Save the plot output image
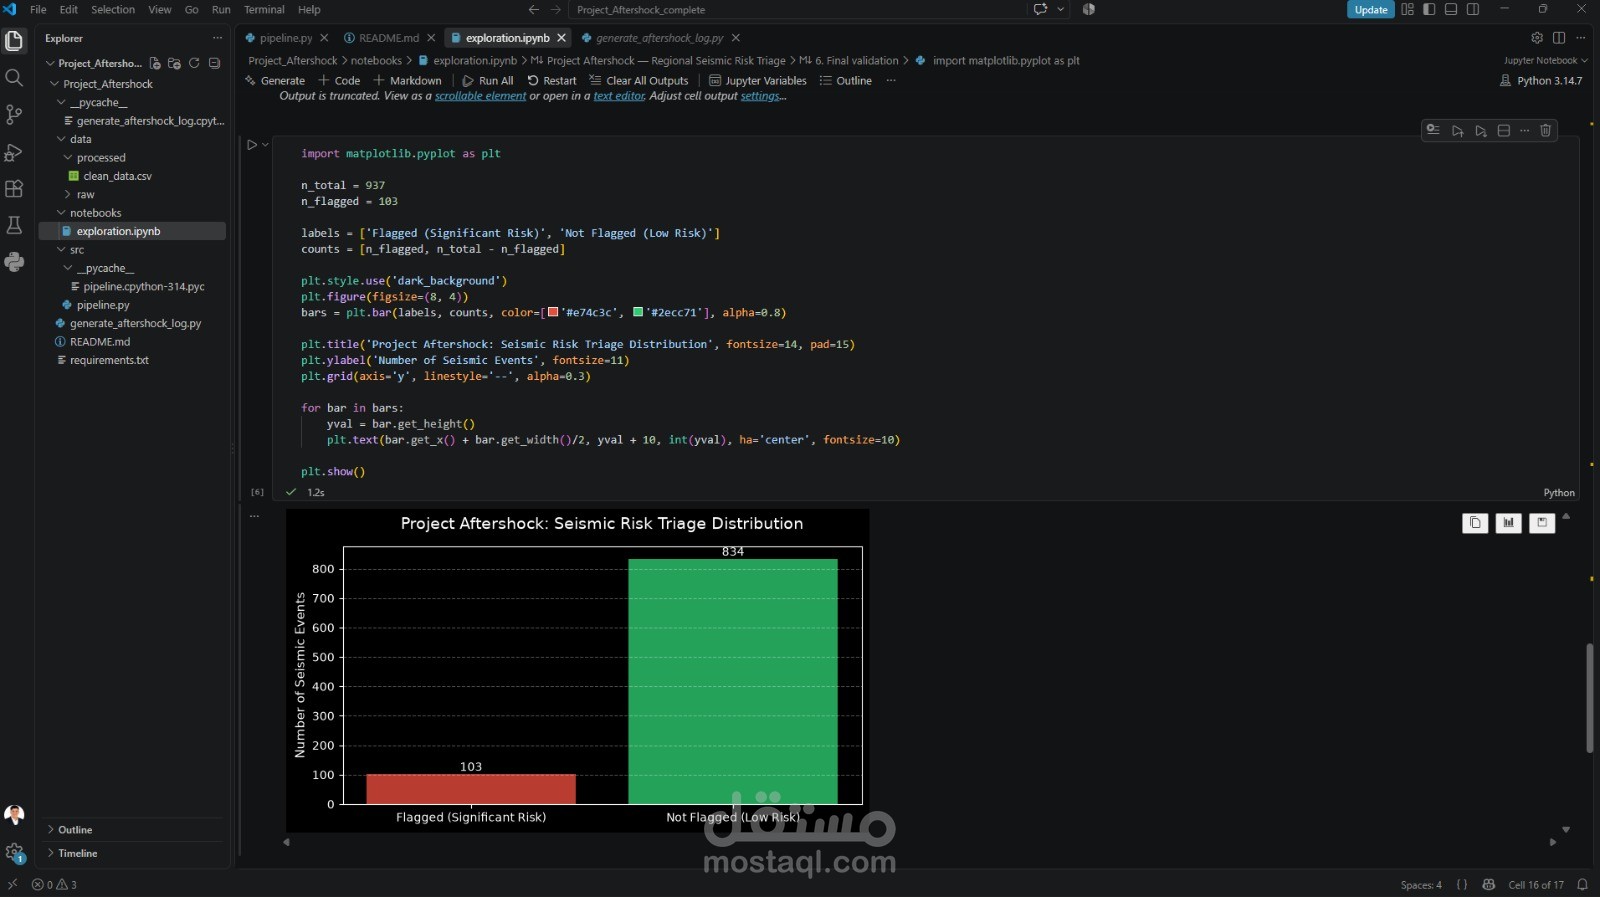 tap(1542, 523)
